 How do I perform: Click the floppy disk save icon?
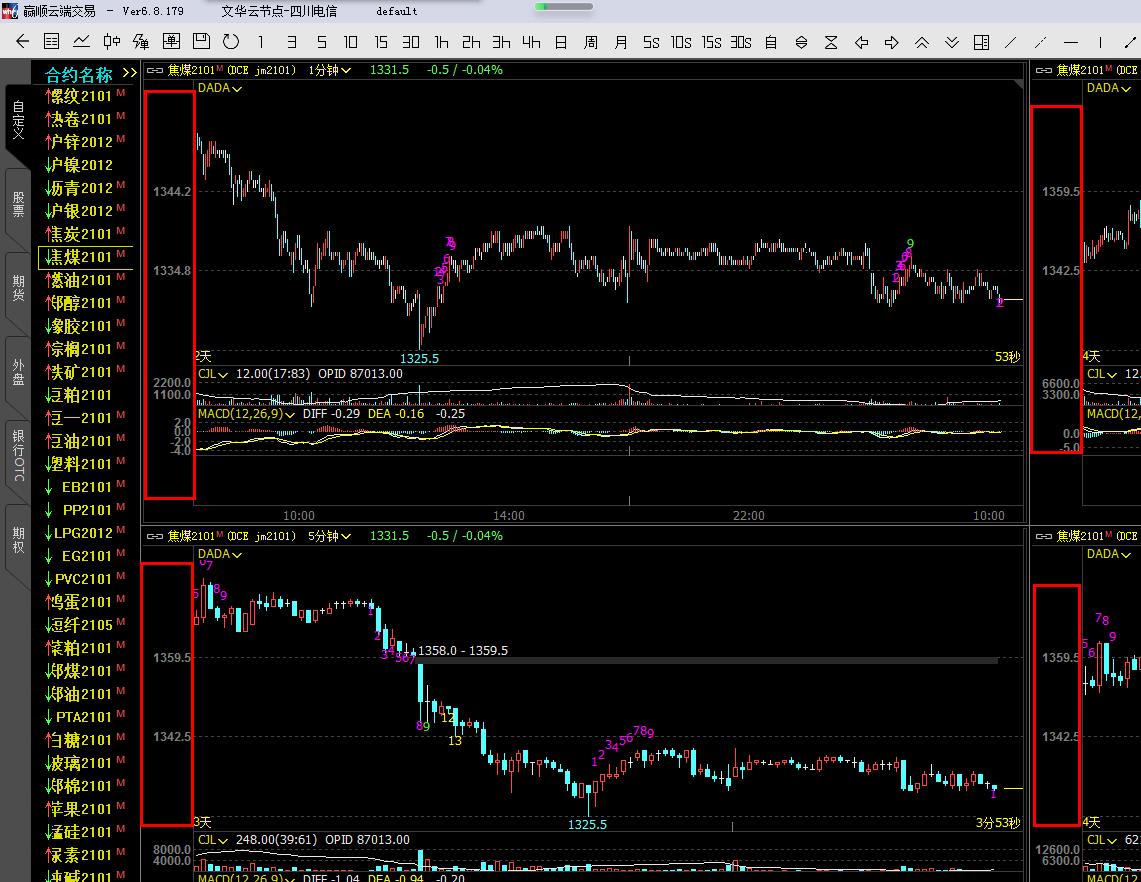click(x=201, y=42)
